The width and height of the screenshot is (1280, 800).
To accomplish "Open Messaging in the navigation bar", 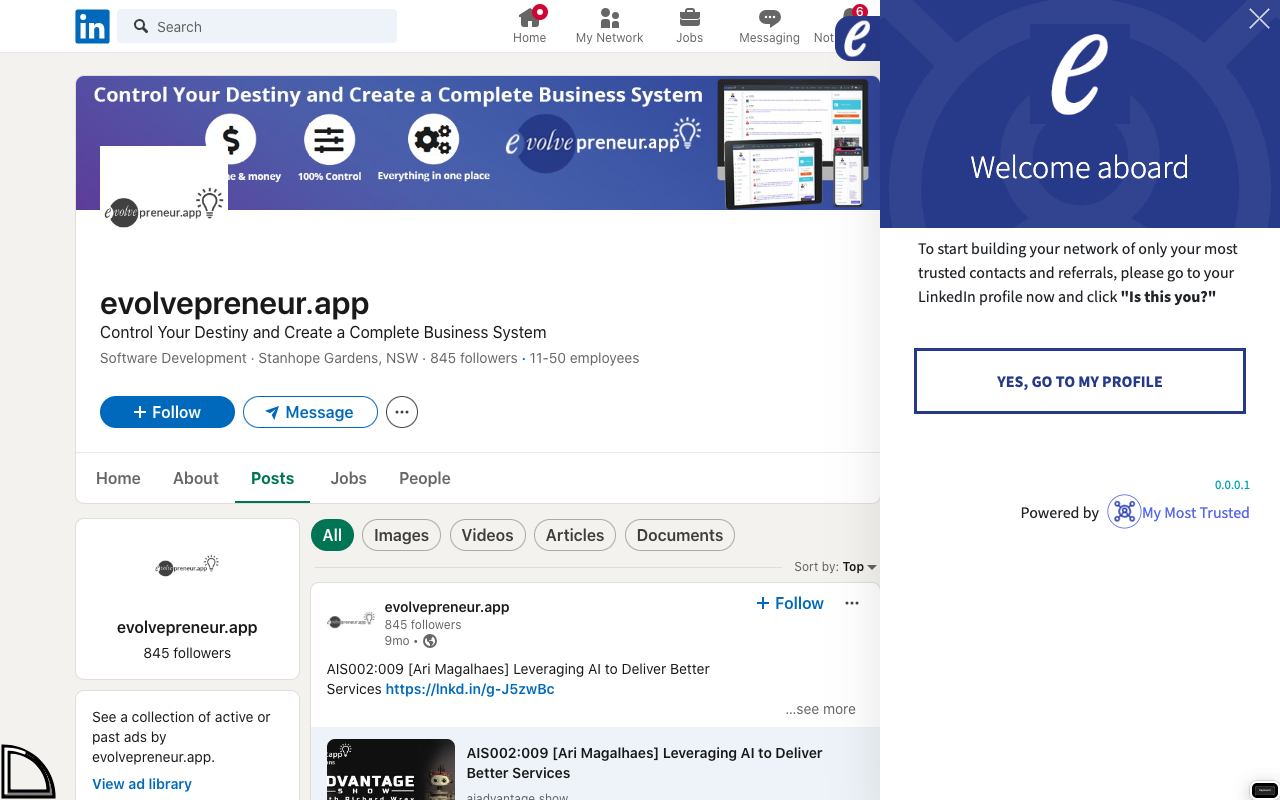I will tap(769, 26).
